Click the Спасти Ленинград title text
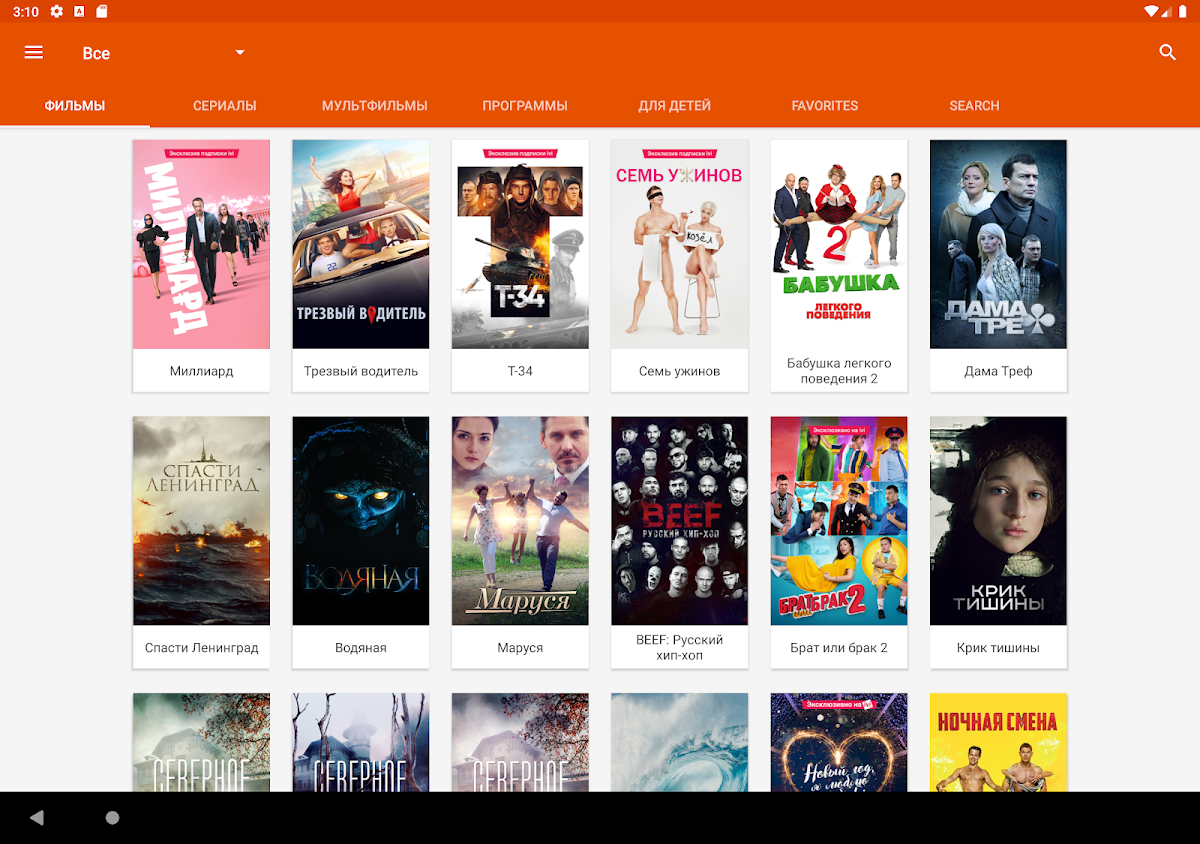 coord(201,648)
